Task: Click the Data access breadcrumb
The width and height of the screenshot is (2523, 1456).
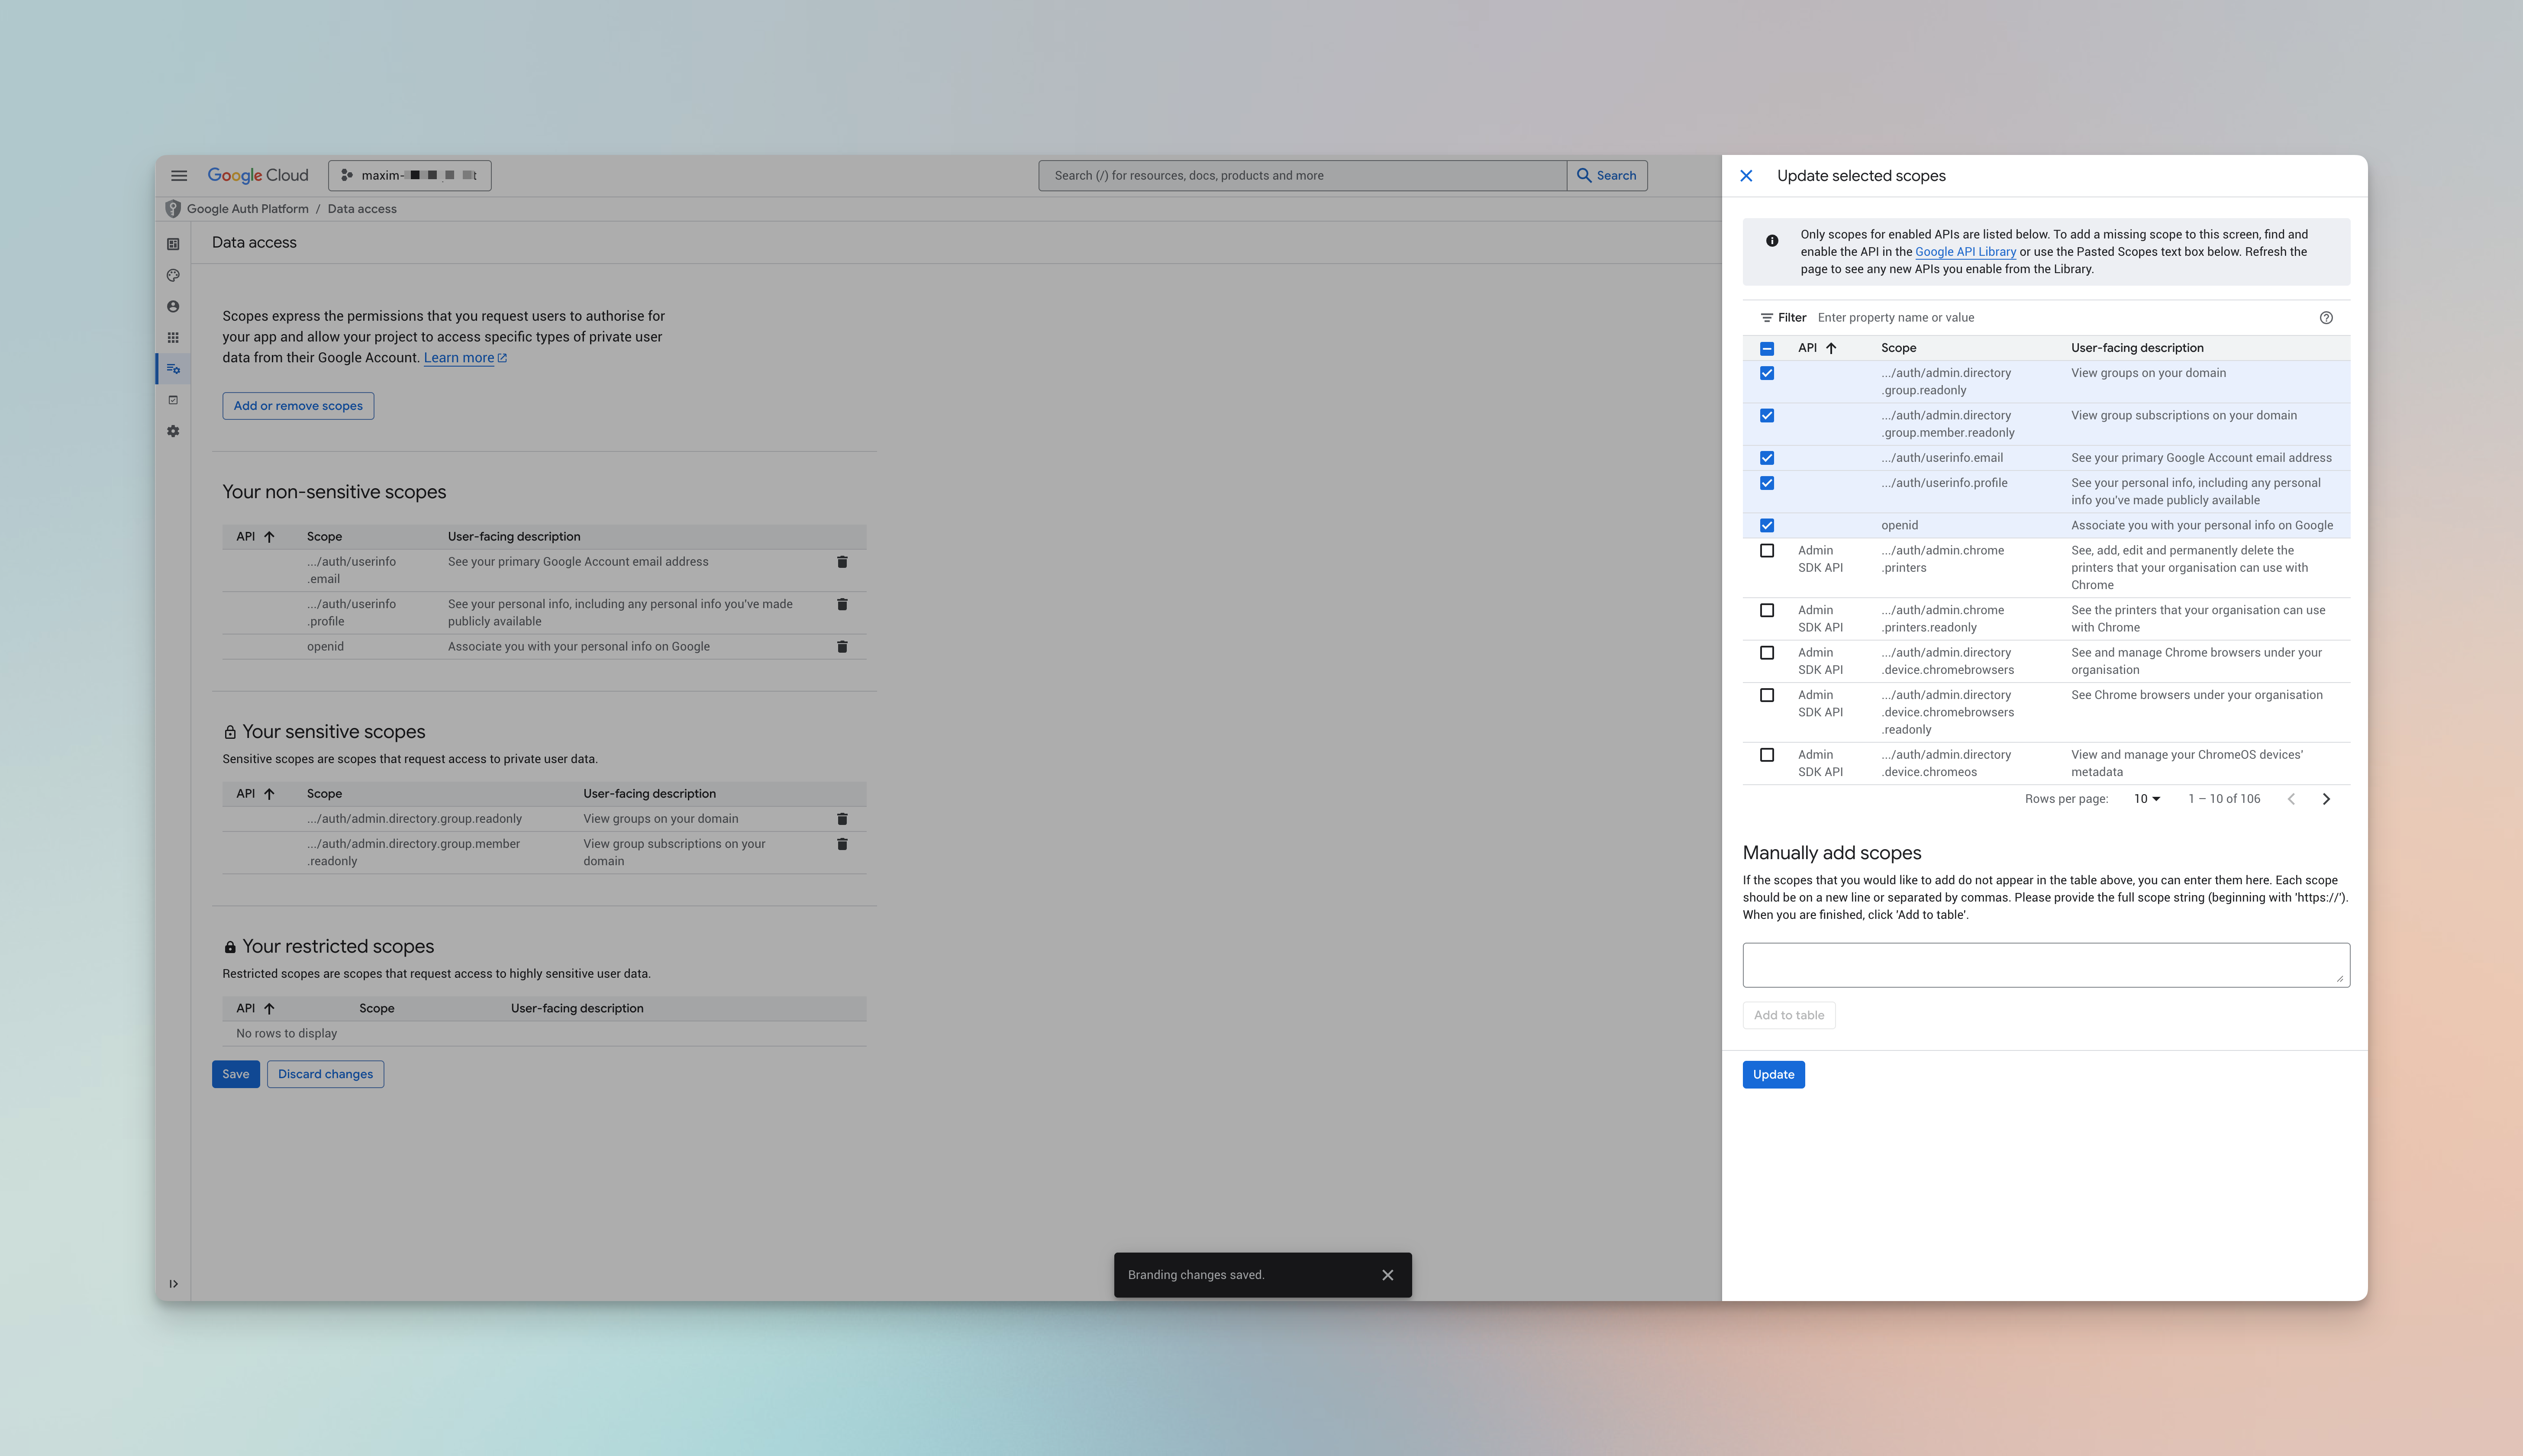Action: point(362,209)
